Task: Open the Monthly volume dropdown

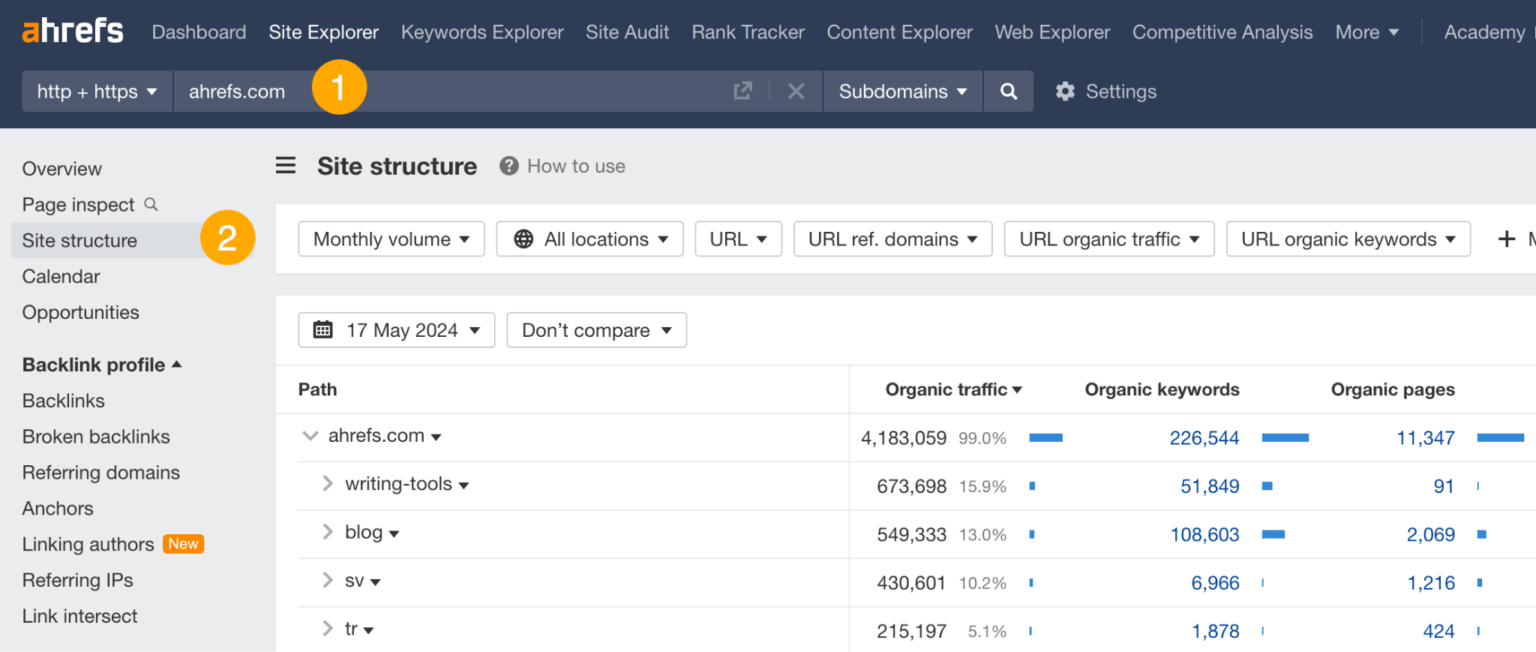Action: (391, 239)
